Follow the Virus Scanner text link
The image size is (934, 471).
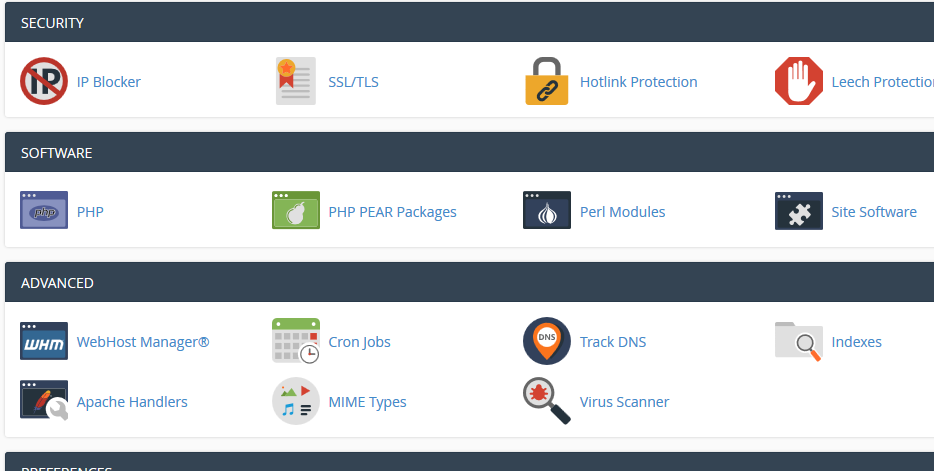pyautogui.click(x=624, y=402)
